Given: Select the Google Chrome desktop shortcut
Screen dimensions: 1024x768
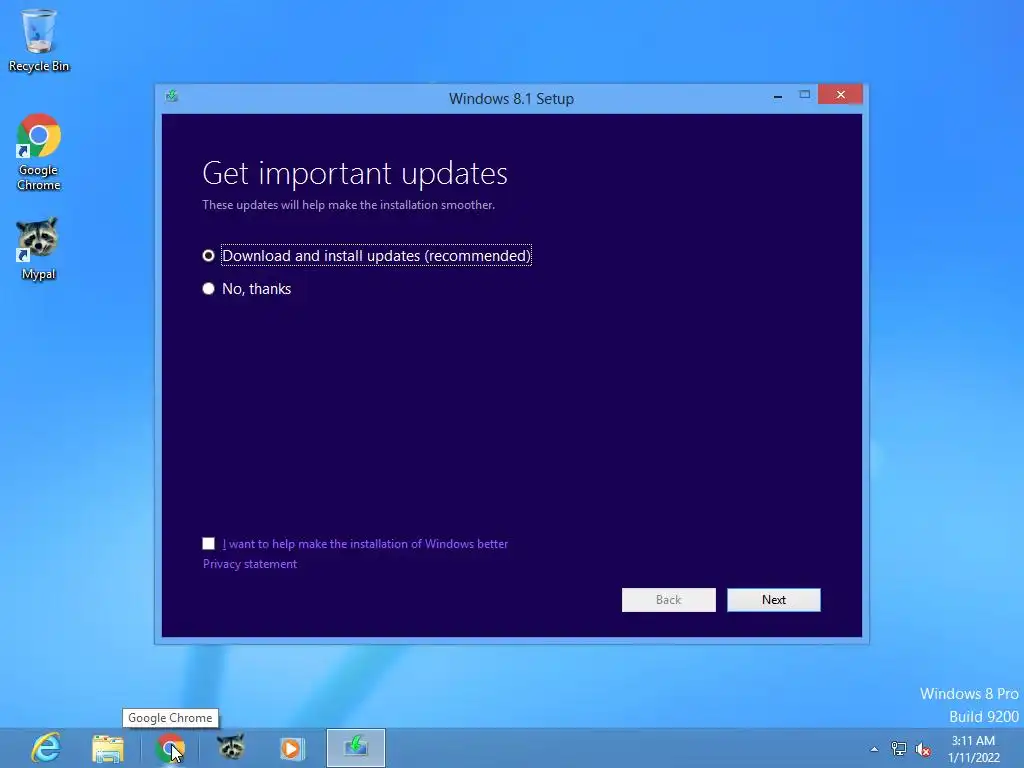Looking at the screenshot, I should tap(39, 152).
